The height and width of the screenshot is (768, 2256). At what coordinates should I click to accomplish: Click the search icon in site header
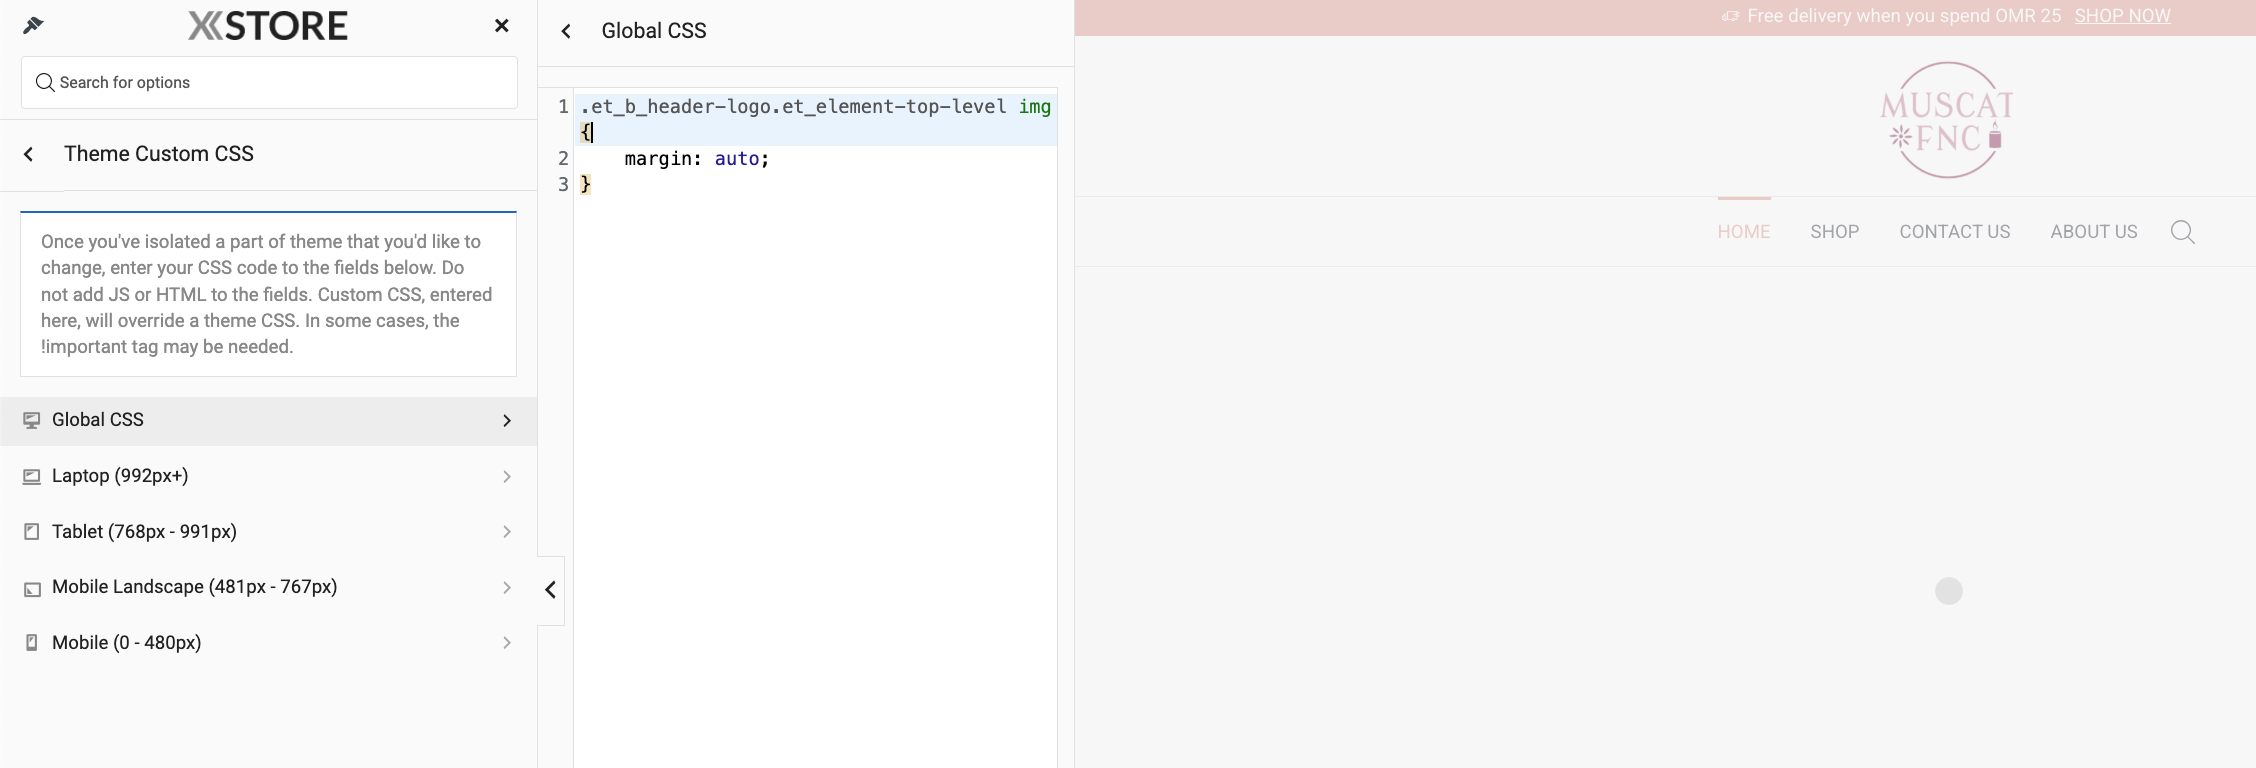(2183, 232)
